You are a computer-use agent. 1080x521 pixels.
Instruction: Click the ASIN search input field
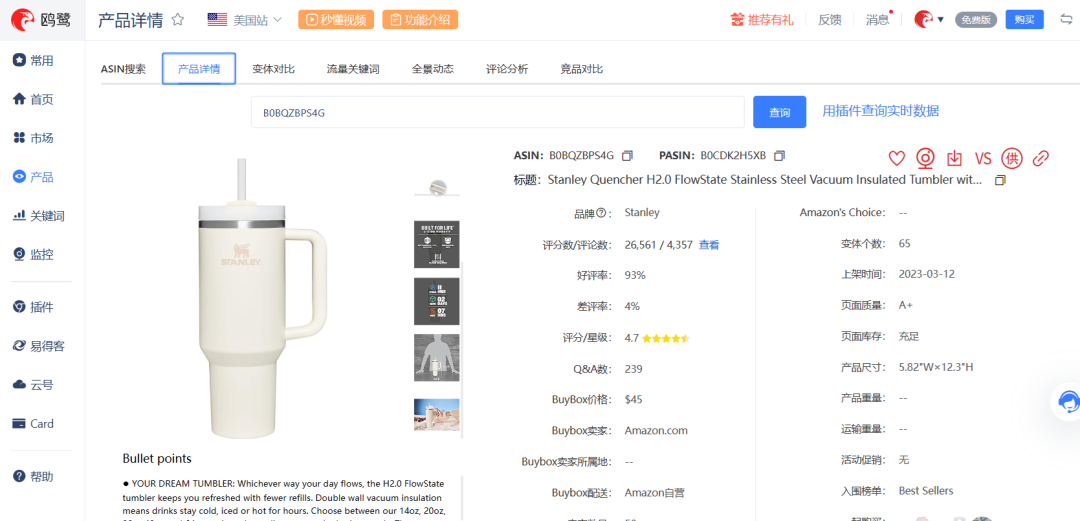(497, 112)
